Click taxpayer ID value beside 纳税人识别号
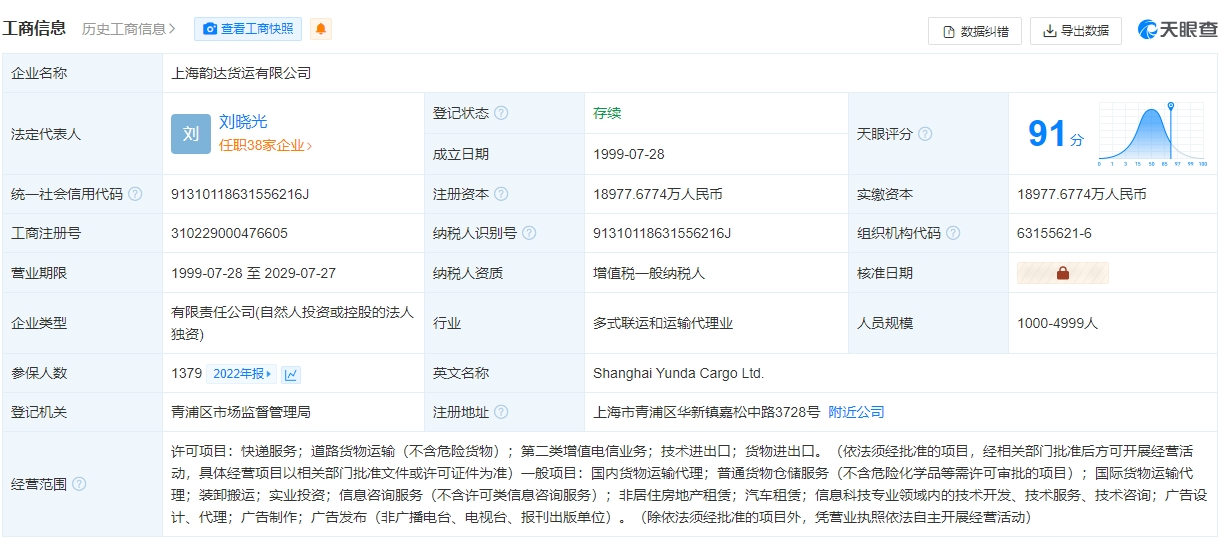The height and width of the screenshot is (547, 1225). [662, 233]
